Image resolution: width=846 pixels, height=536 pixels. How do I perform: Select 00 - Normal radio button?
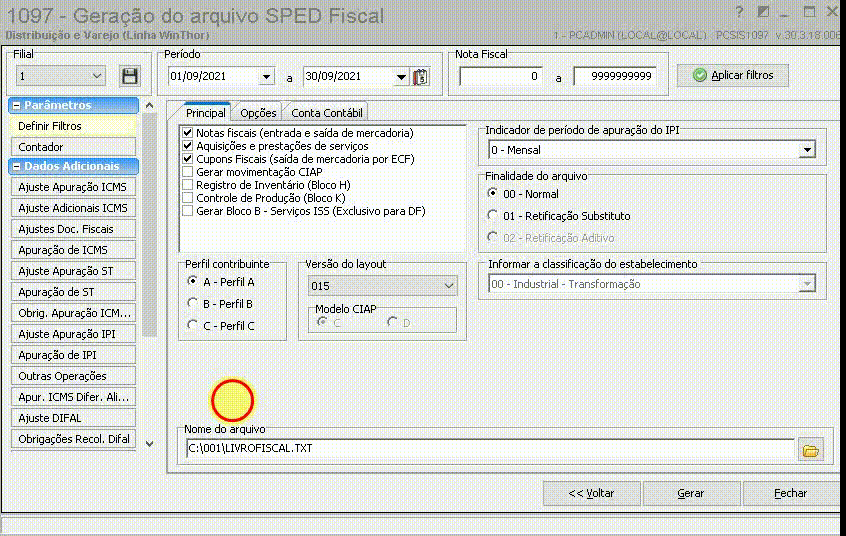coord(492,193)
